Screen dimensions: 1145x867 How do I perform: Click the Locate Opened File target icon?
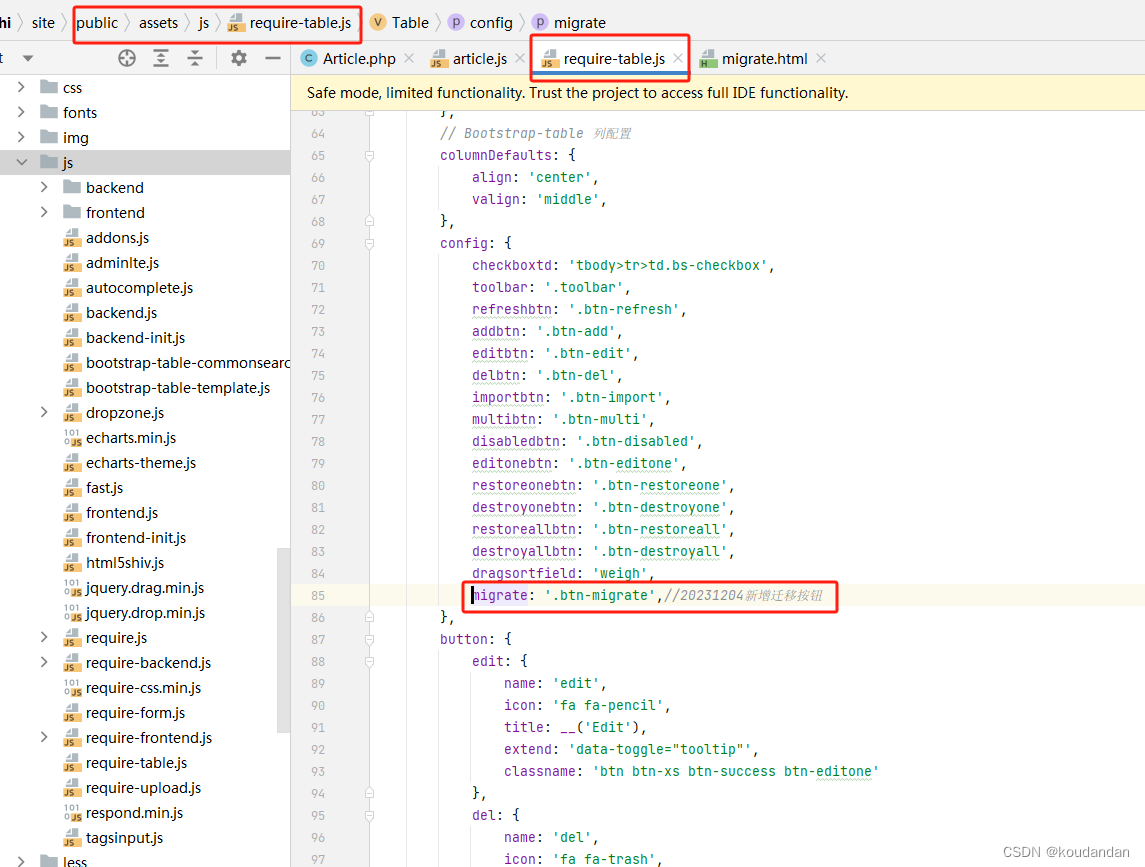click(126, 58)
